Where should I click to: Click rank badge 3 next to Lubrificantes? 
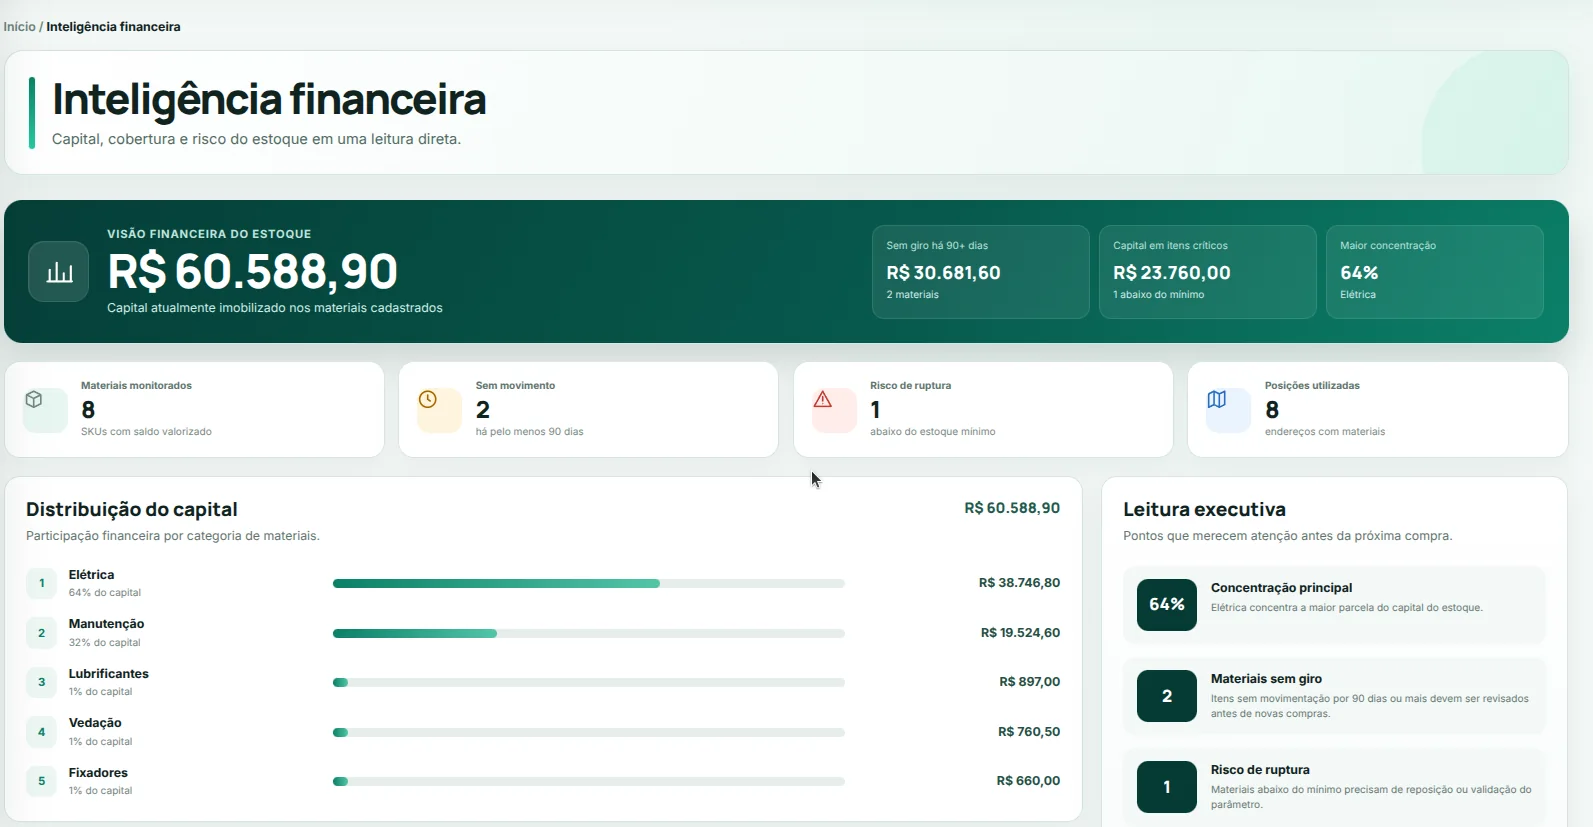click(41, 682)
